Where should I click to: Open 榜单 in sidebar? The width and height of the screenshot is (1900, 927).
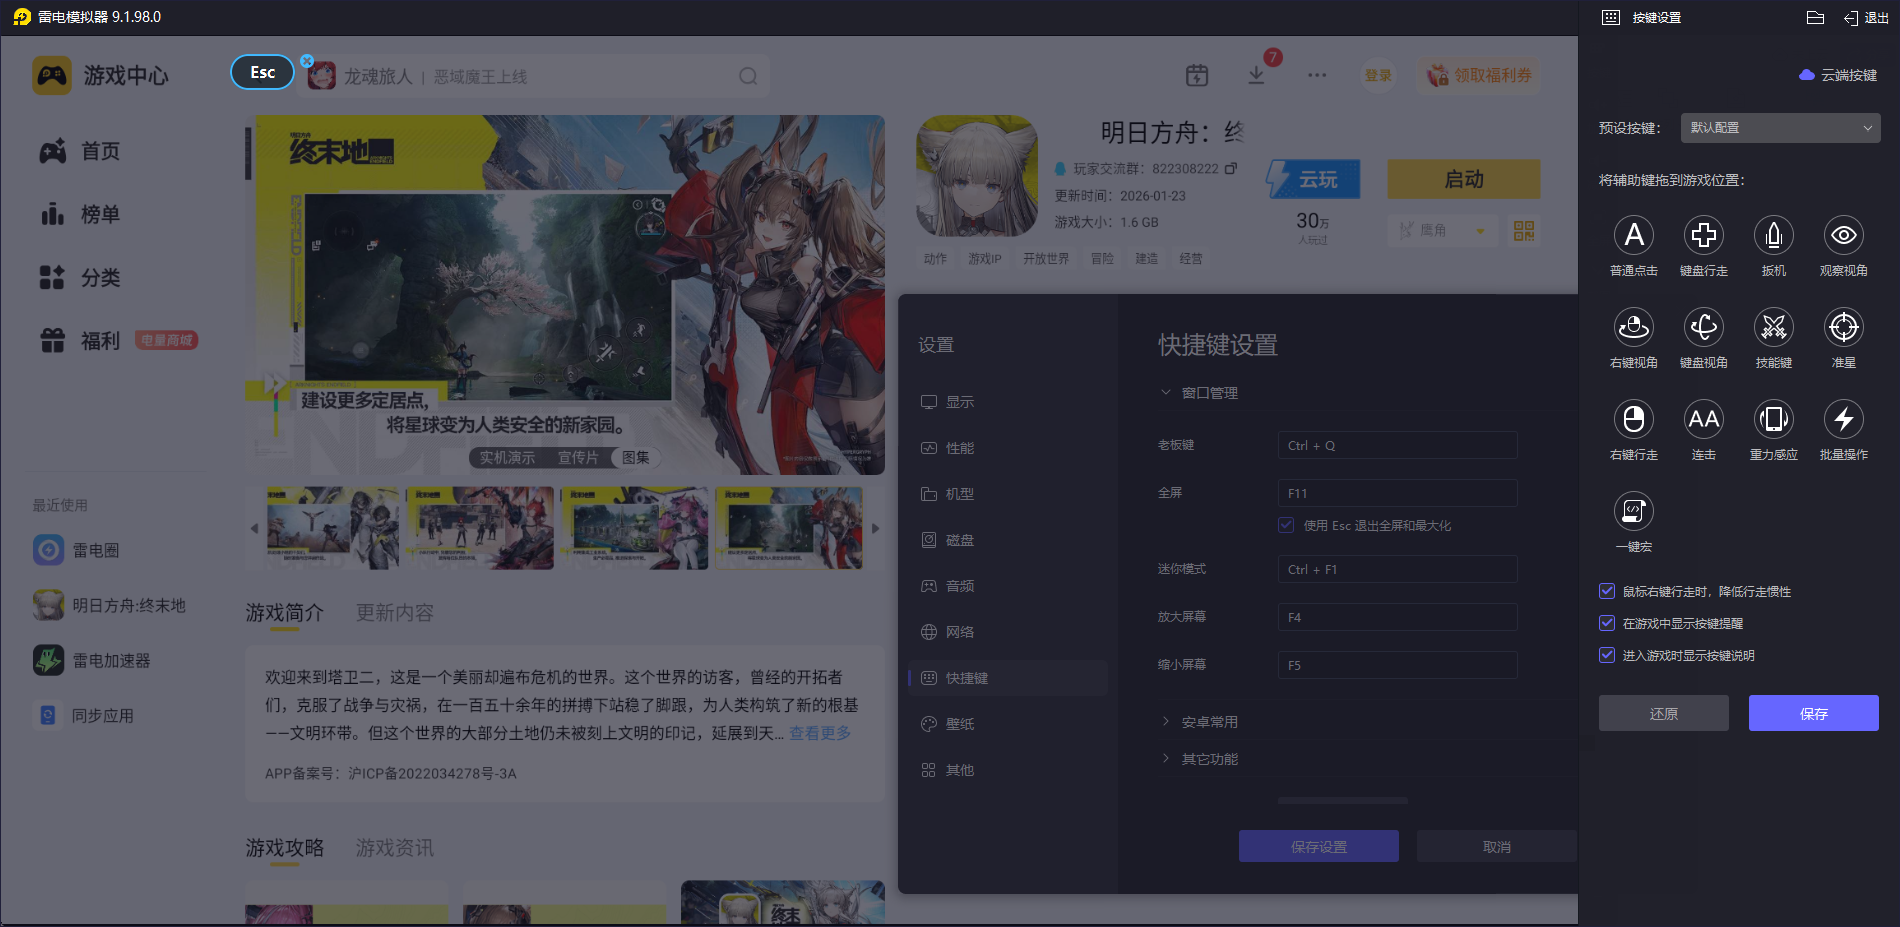coord(80,214)
